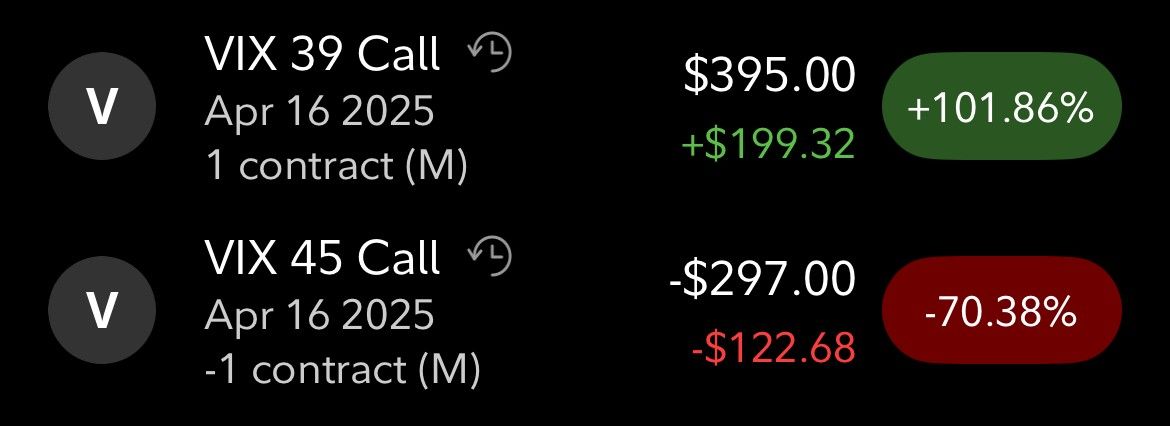This screenshot has width=1170, height=426.
Task: Tap the V avatar for VIX 45 Call
Action: (x=102, y=310)
